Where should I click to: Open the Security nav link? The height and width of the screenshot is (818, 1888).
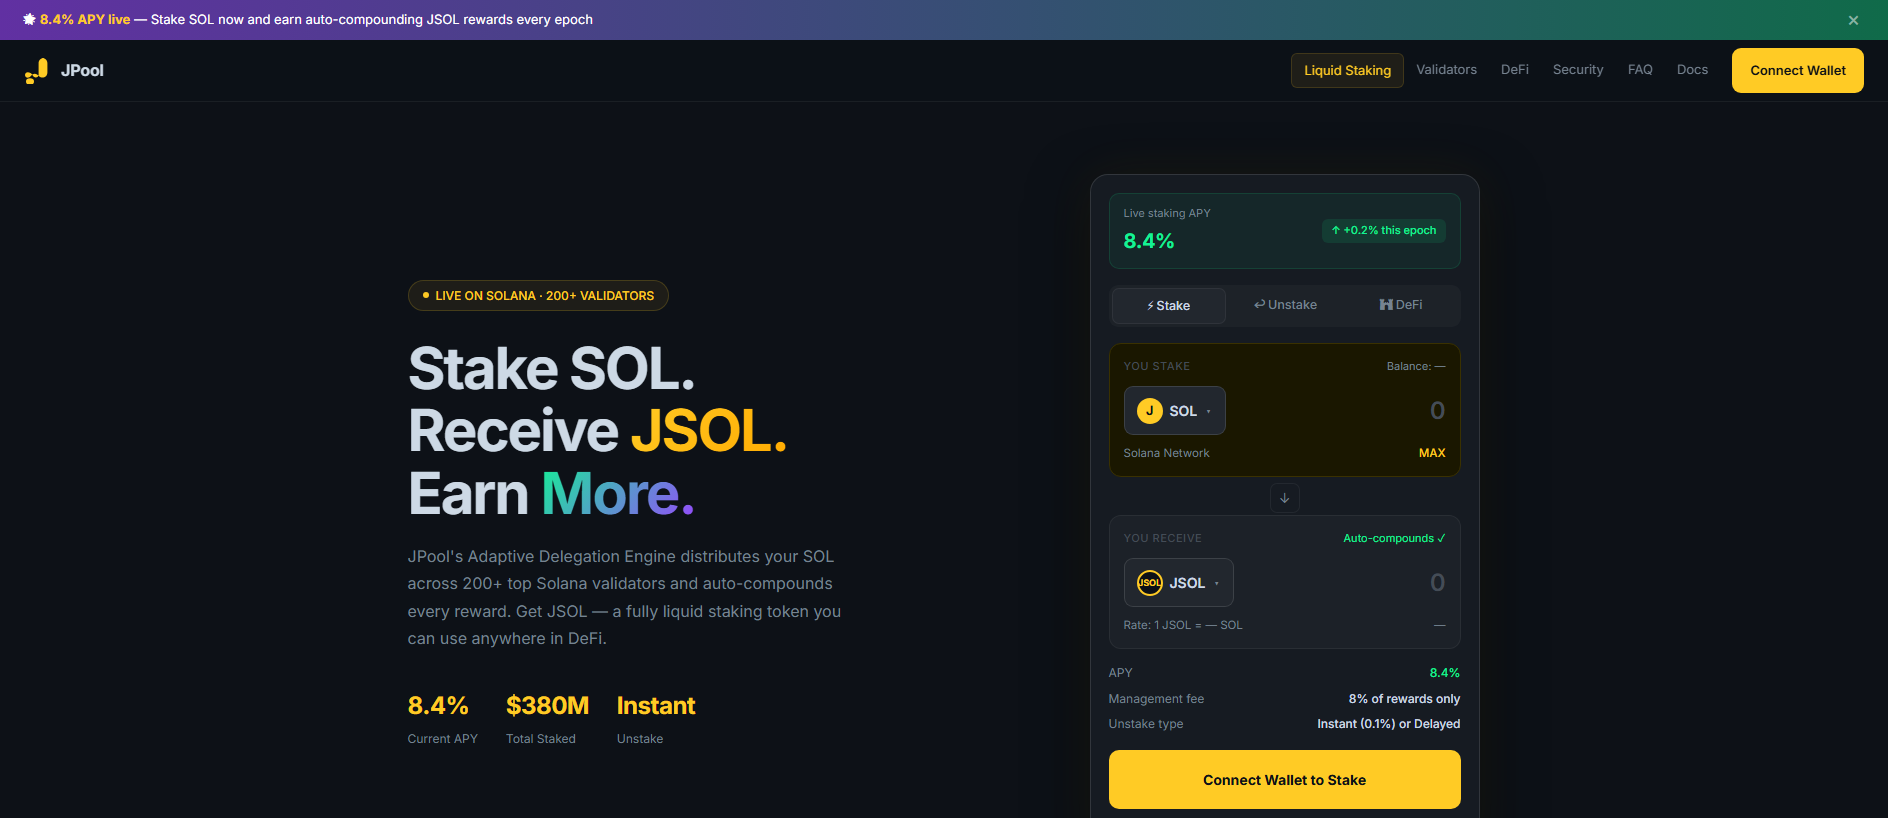(1578, 70)
